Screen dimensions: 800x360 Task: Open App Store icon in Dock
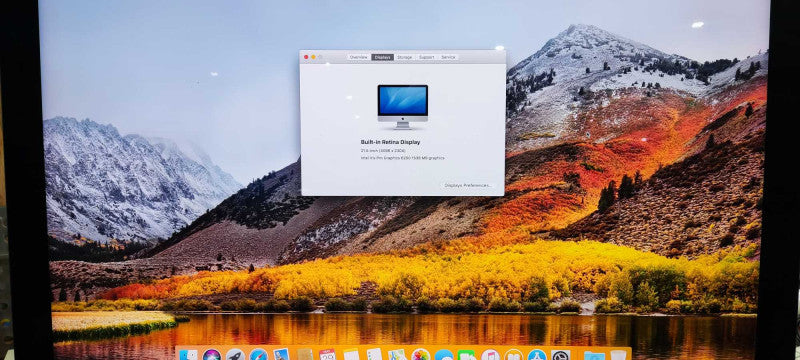(x=537, y=355)
